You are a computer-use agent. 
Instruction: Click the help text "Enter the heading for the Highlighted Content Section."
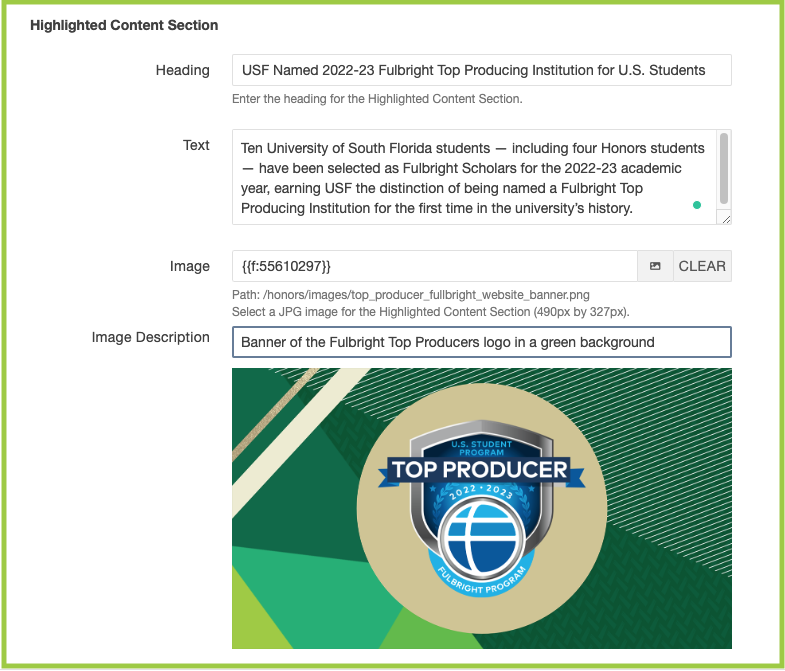point(377,99)
